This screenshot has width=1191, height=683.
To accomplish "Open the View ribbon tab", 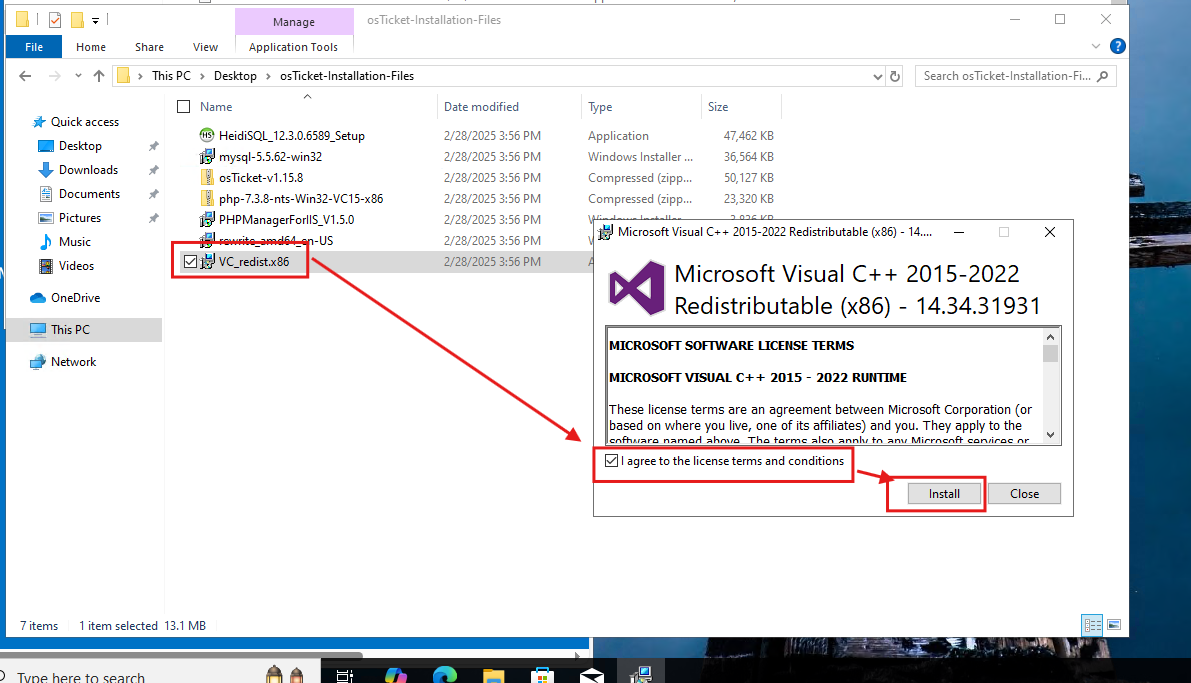I will point(205,47).
